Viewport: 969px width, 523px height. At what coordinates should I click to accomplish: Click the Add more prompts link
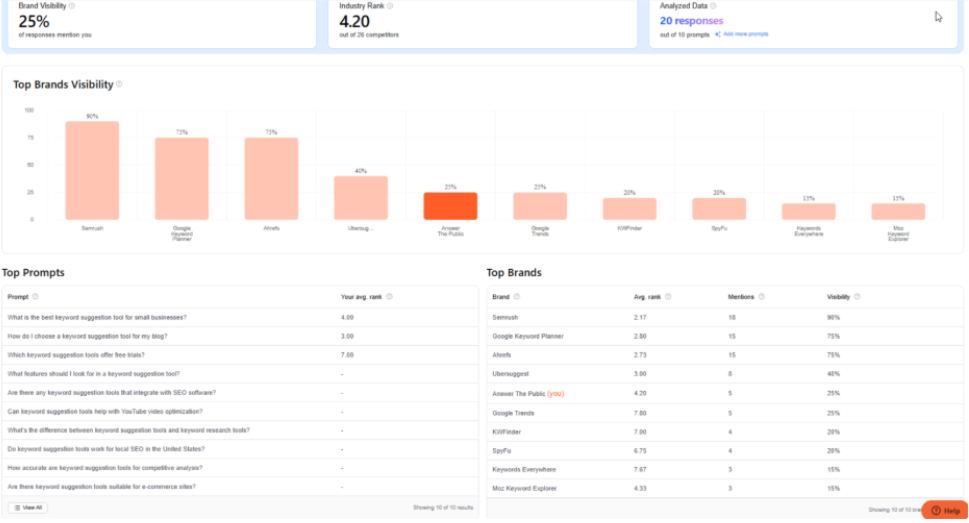(742, 34)
